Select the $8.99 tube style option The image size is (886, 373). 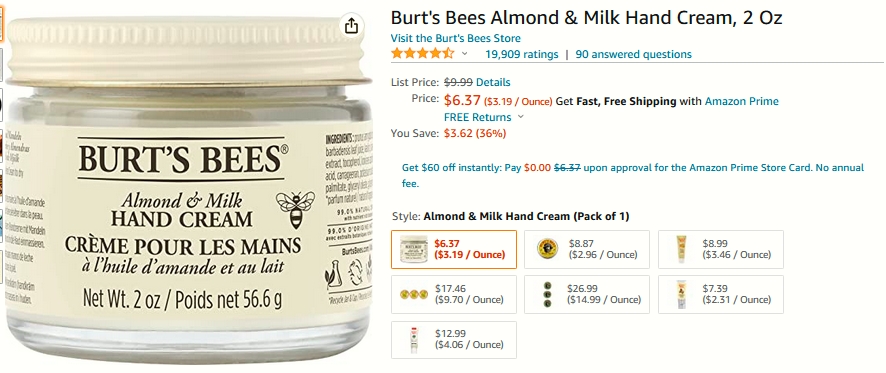pos(720,249)
